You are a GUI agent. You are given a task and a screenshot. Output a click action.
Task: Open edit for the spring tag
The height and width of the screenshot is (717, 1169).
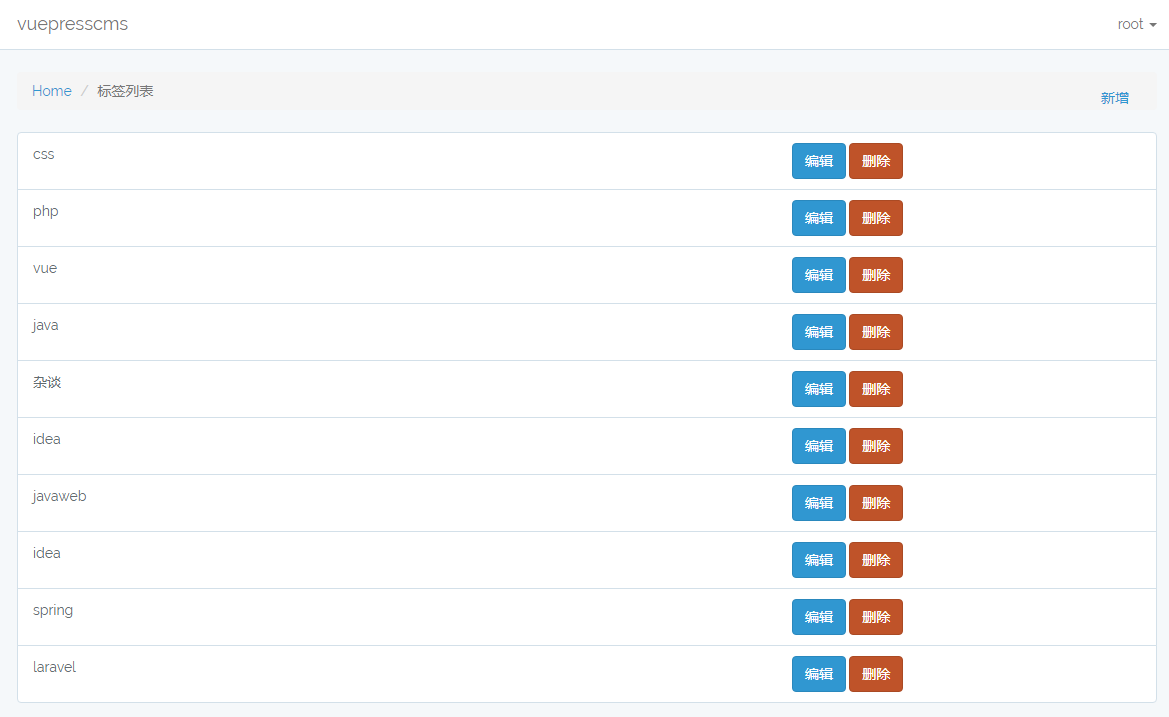818,617
